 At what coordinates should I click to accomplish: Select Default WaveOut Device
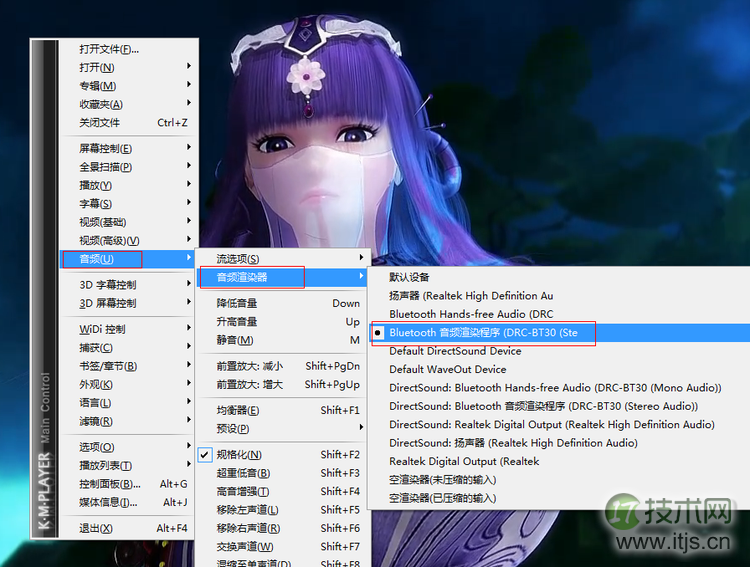[560, 369]
